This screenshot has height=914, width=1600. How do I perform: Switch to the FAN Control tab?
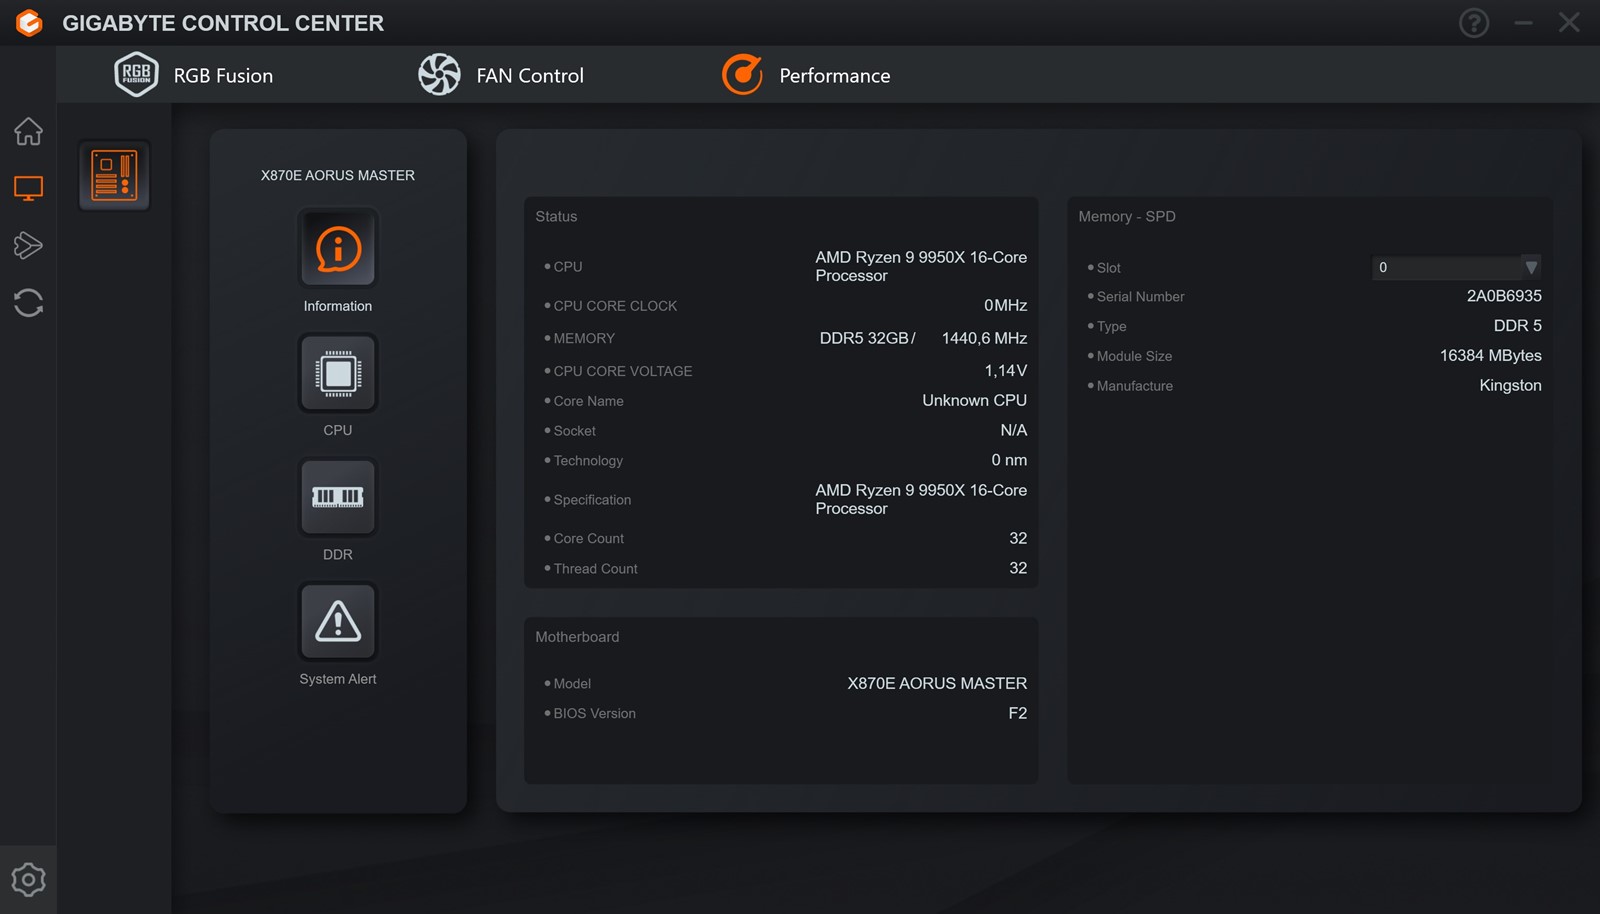click(500, 75)
